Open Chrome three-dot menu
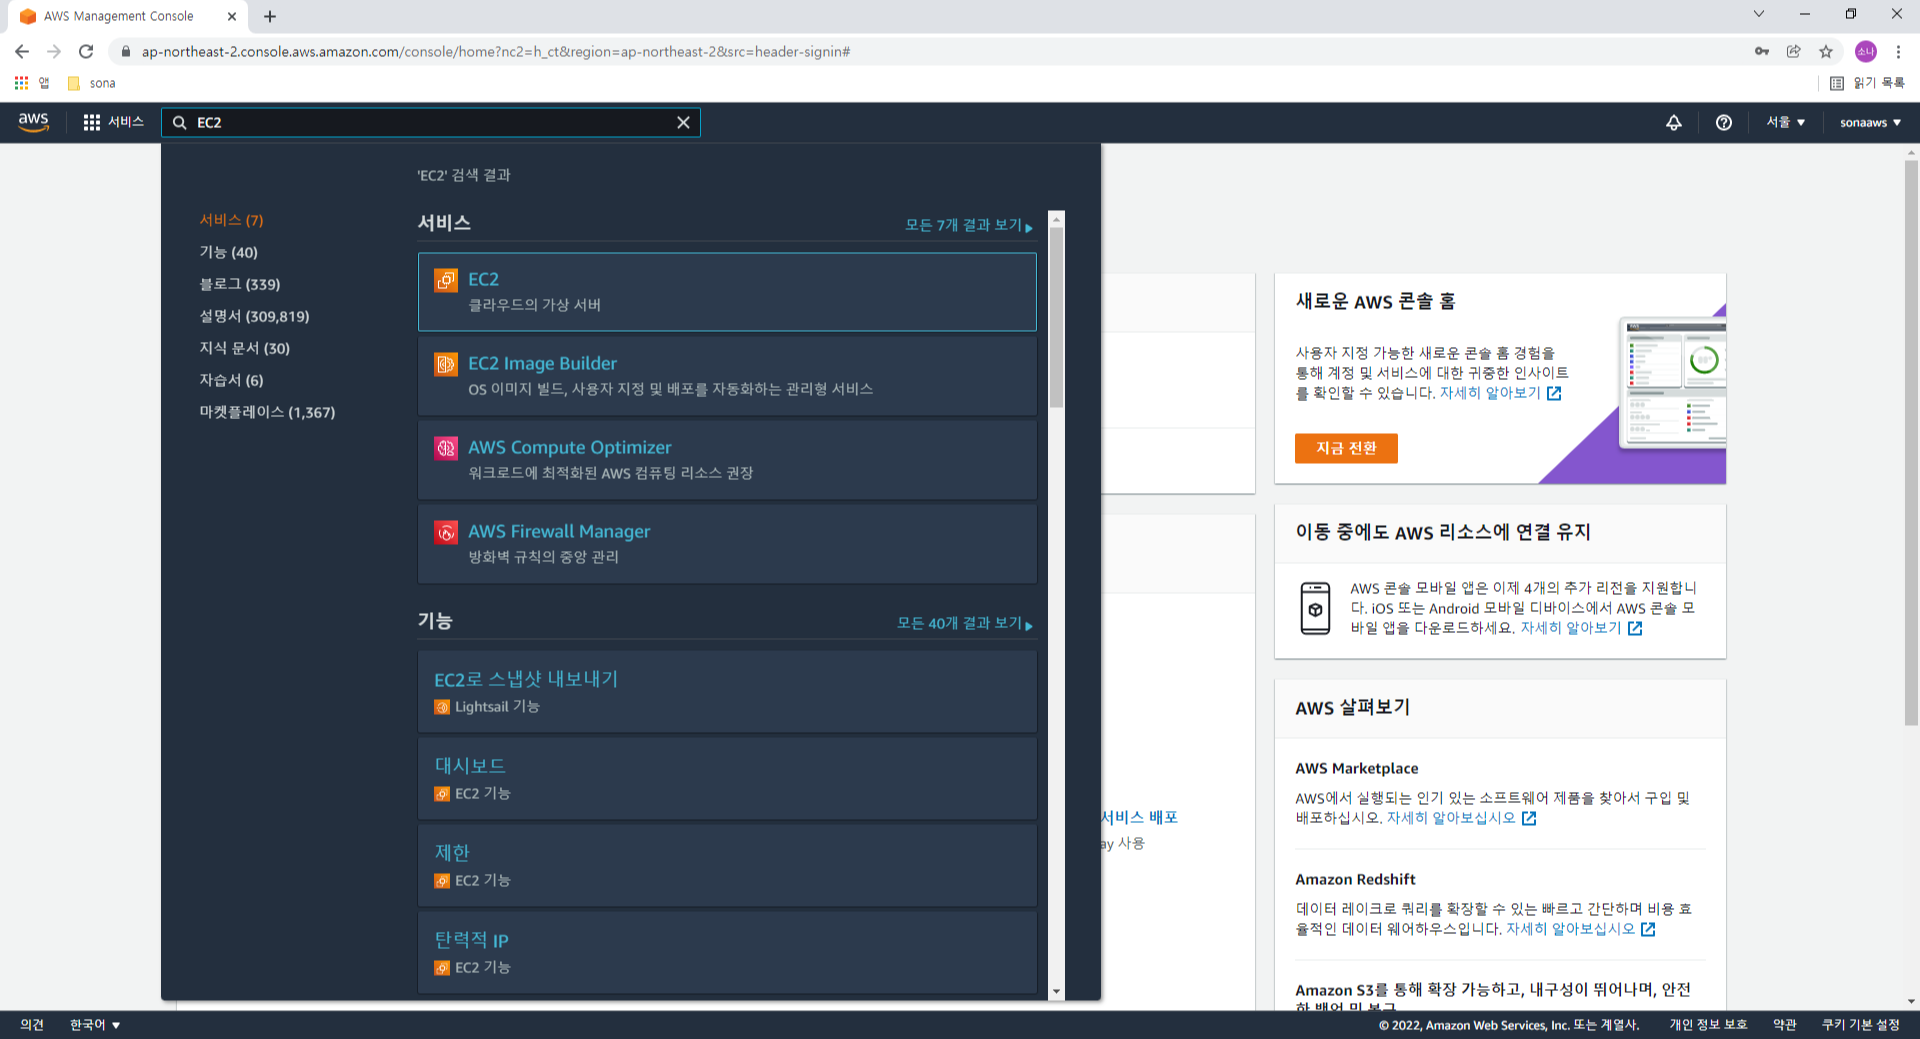1920x1039 pixels. pyautogui.click(x=1898, y=51)
